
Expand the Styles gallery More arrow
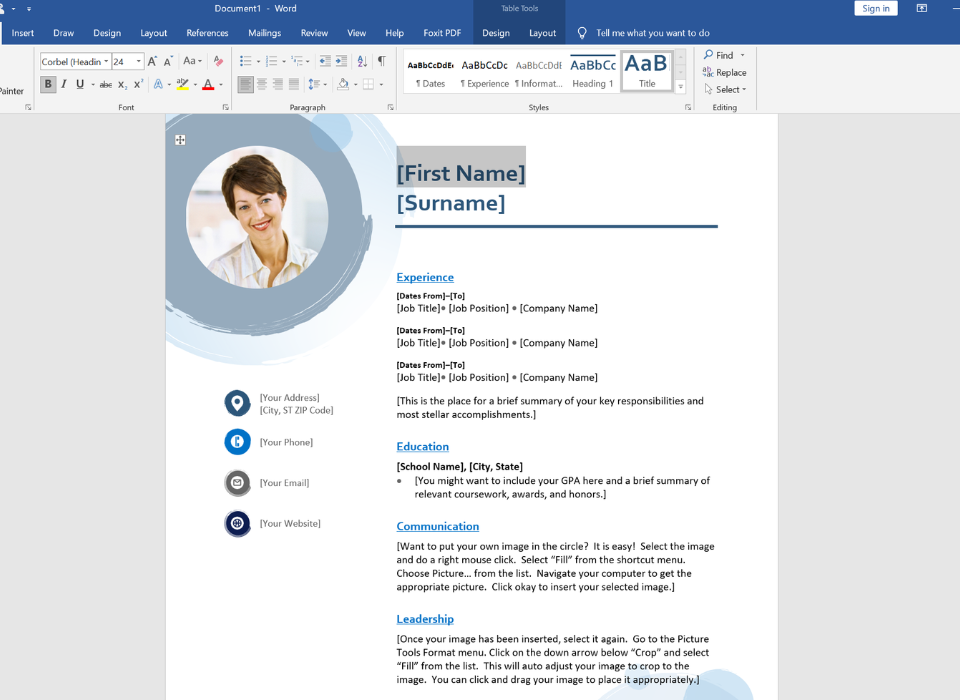(680, 86)
